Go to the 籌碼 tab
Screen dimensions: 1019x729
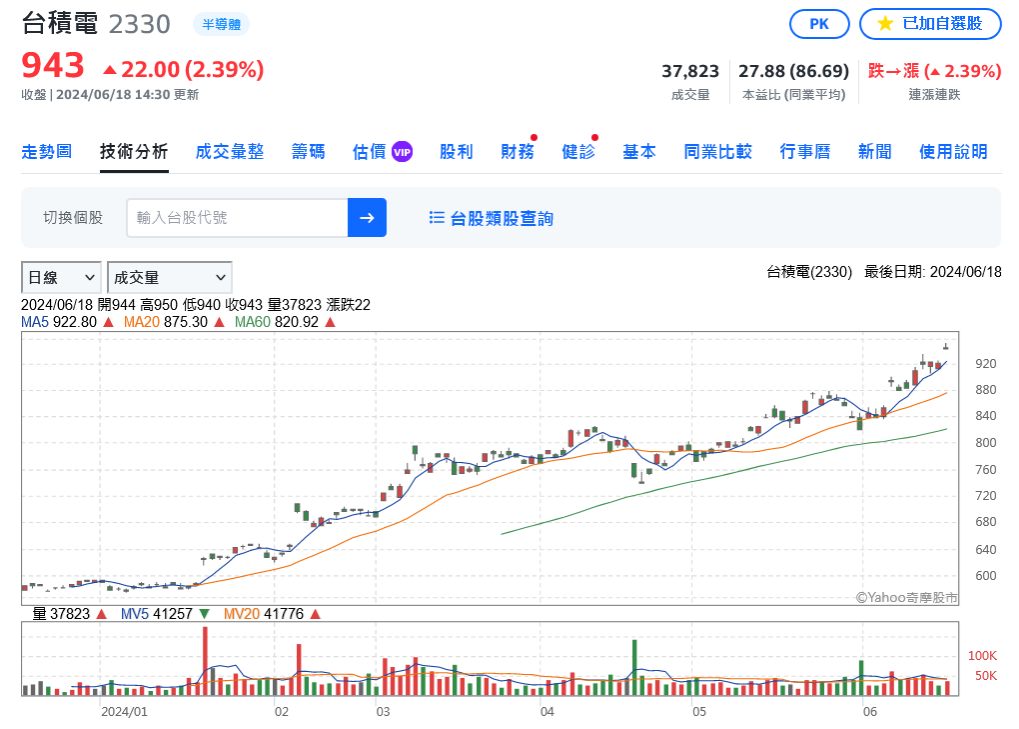click(x=308, y=152)
